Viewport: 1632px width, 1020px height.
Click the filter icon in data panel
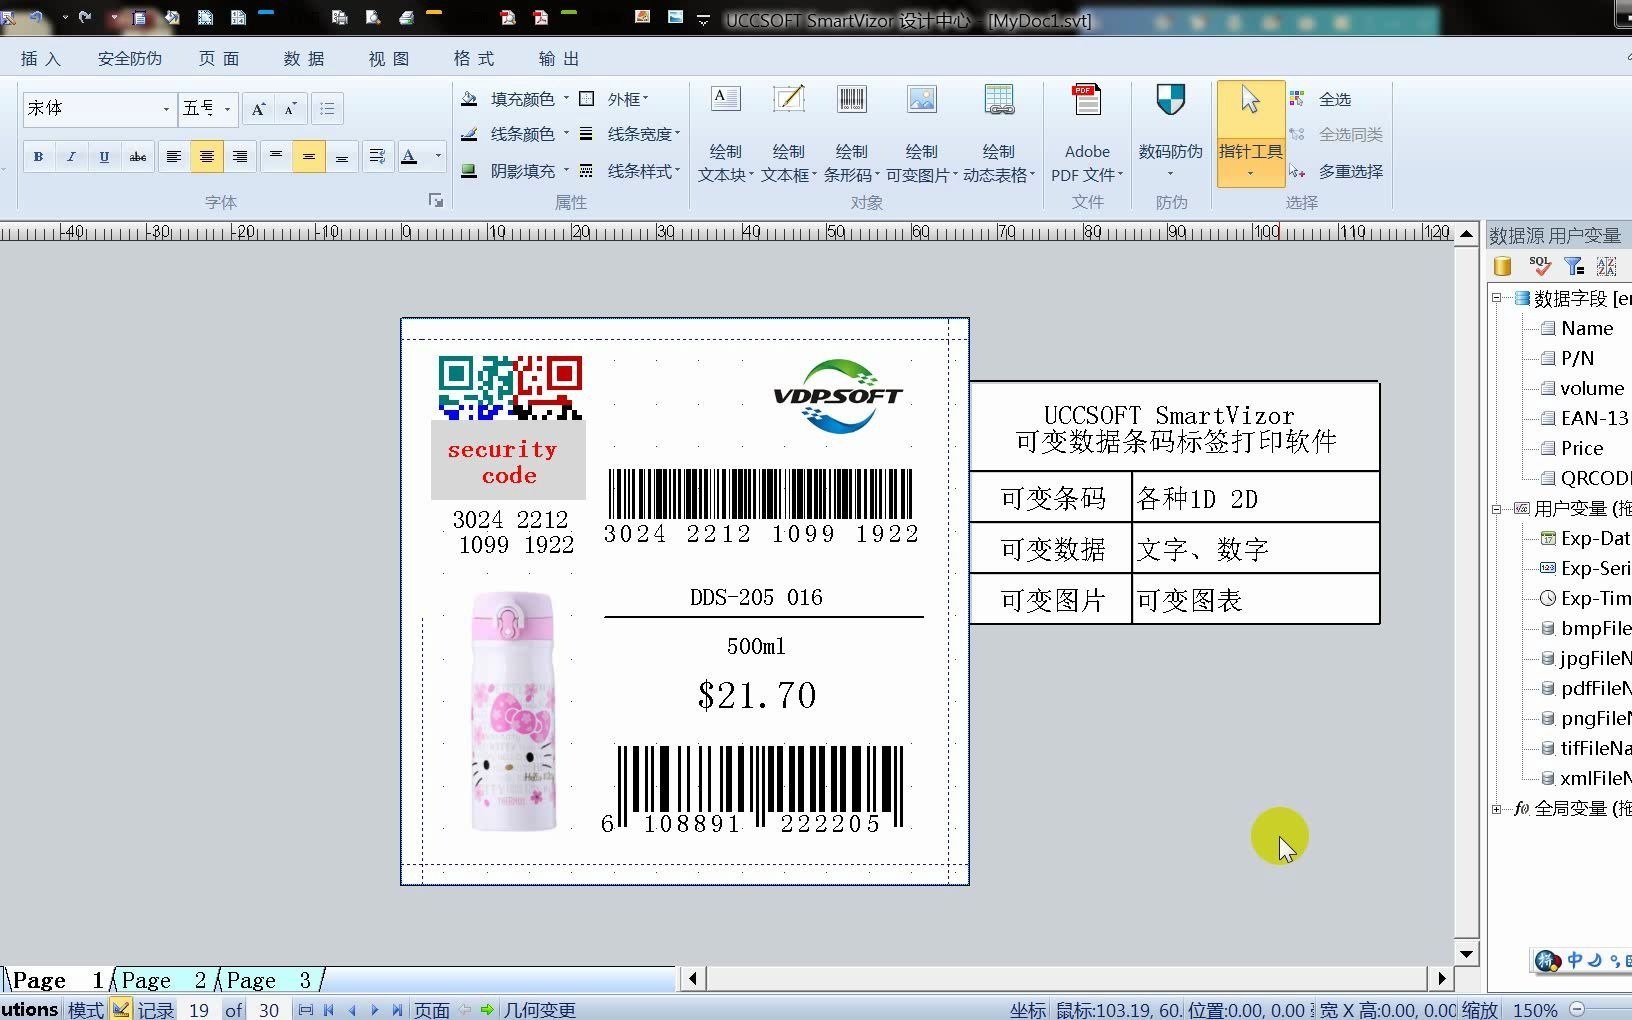coord(1574,266)
